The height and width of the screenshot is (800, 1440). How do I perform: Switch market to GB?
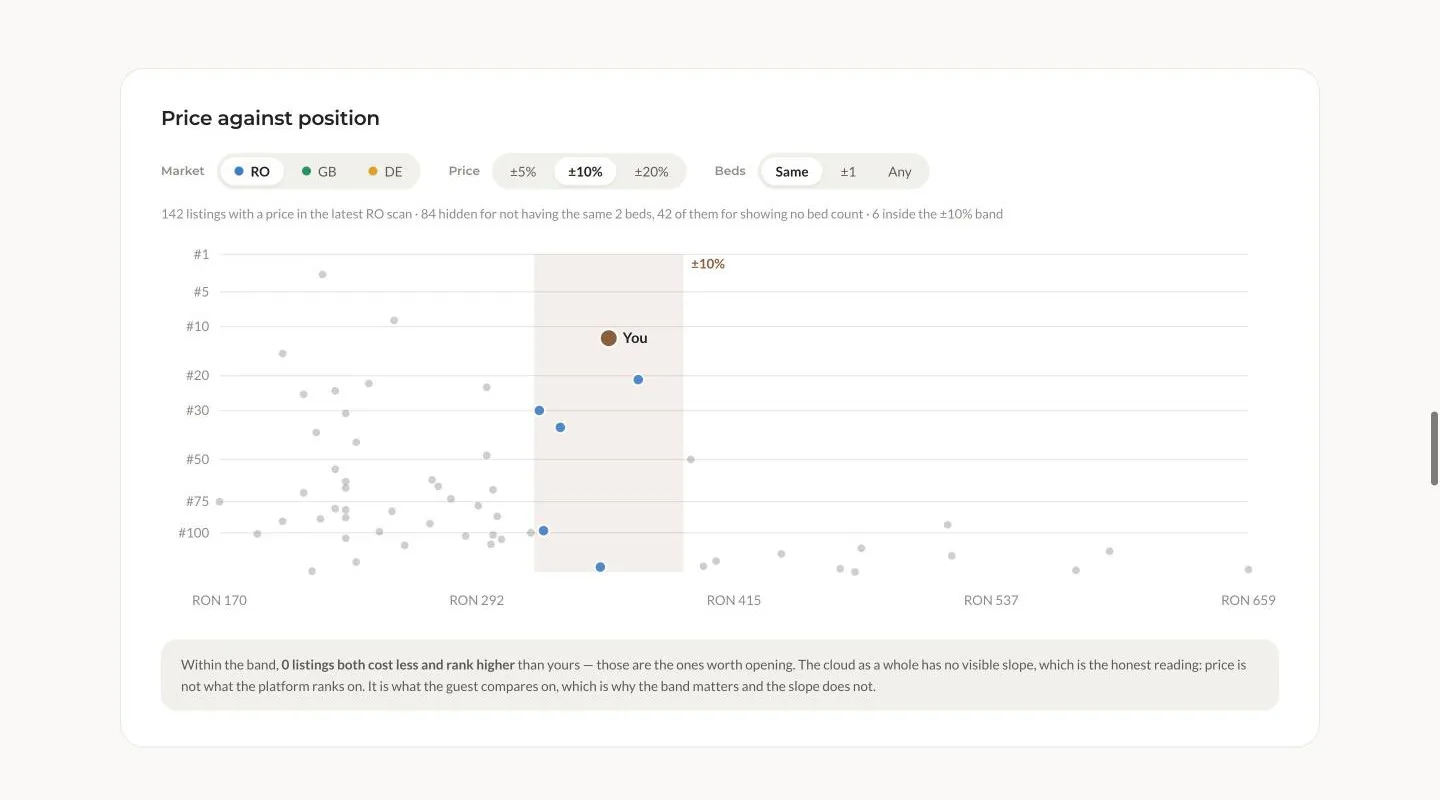click(x=319, y=171)
